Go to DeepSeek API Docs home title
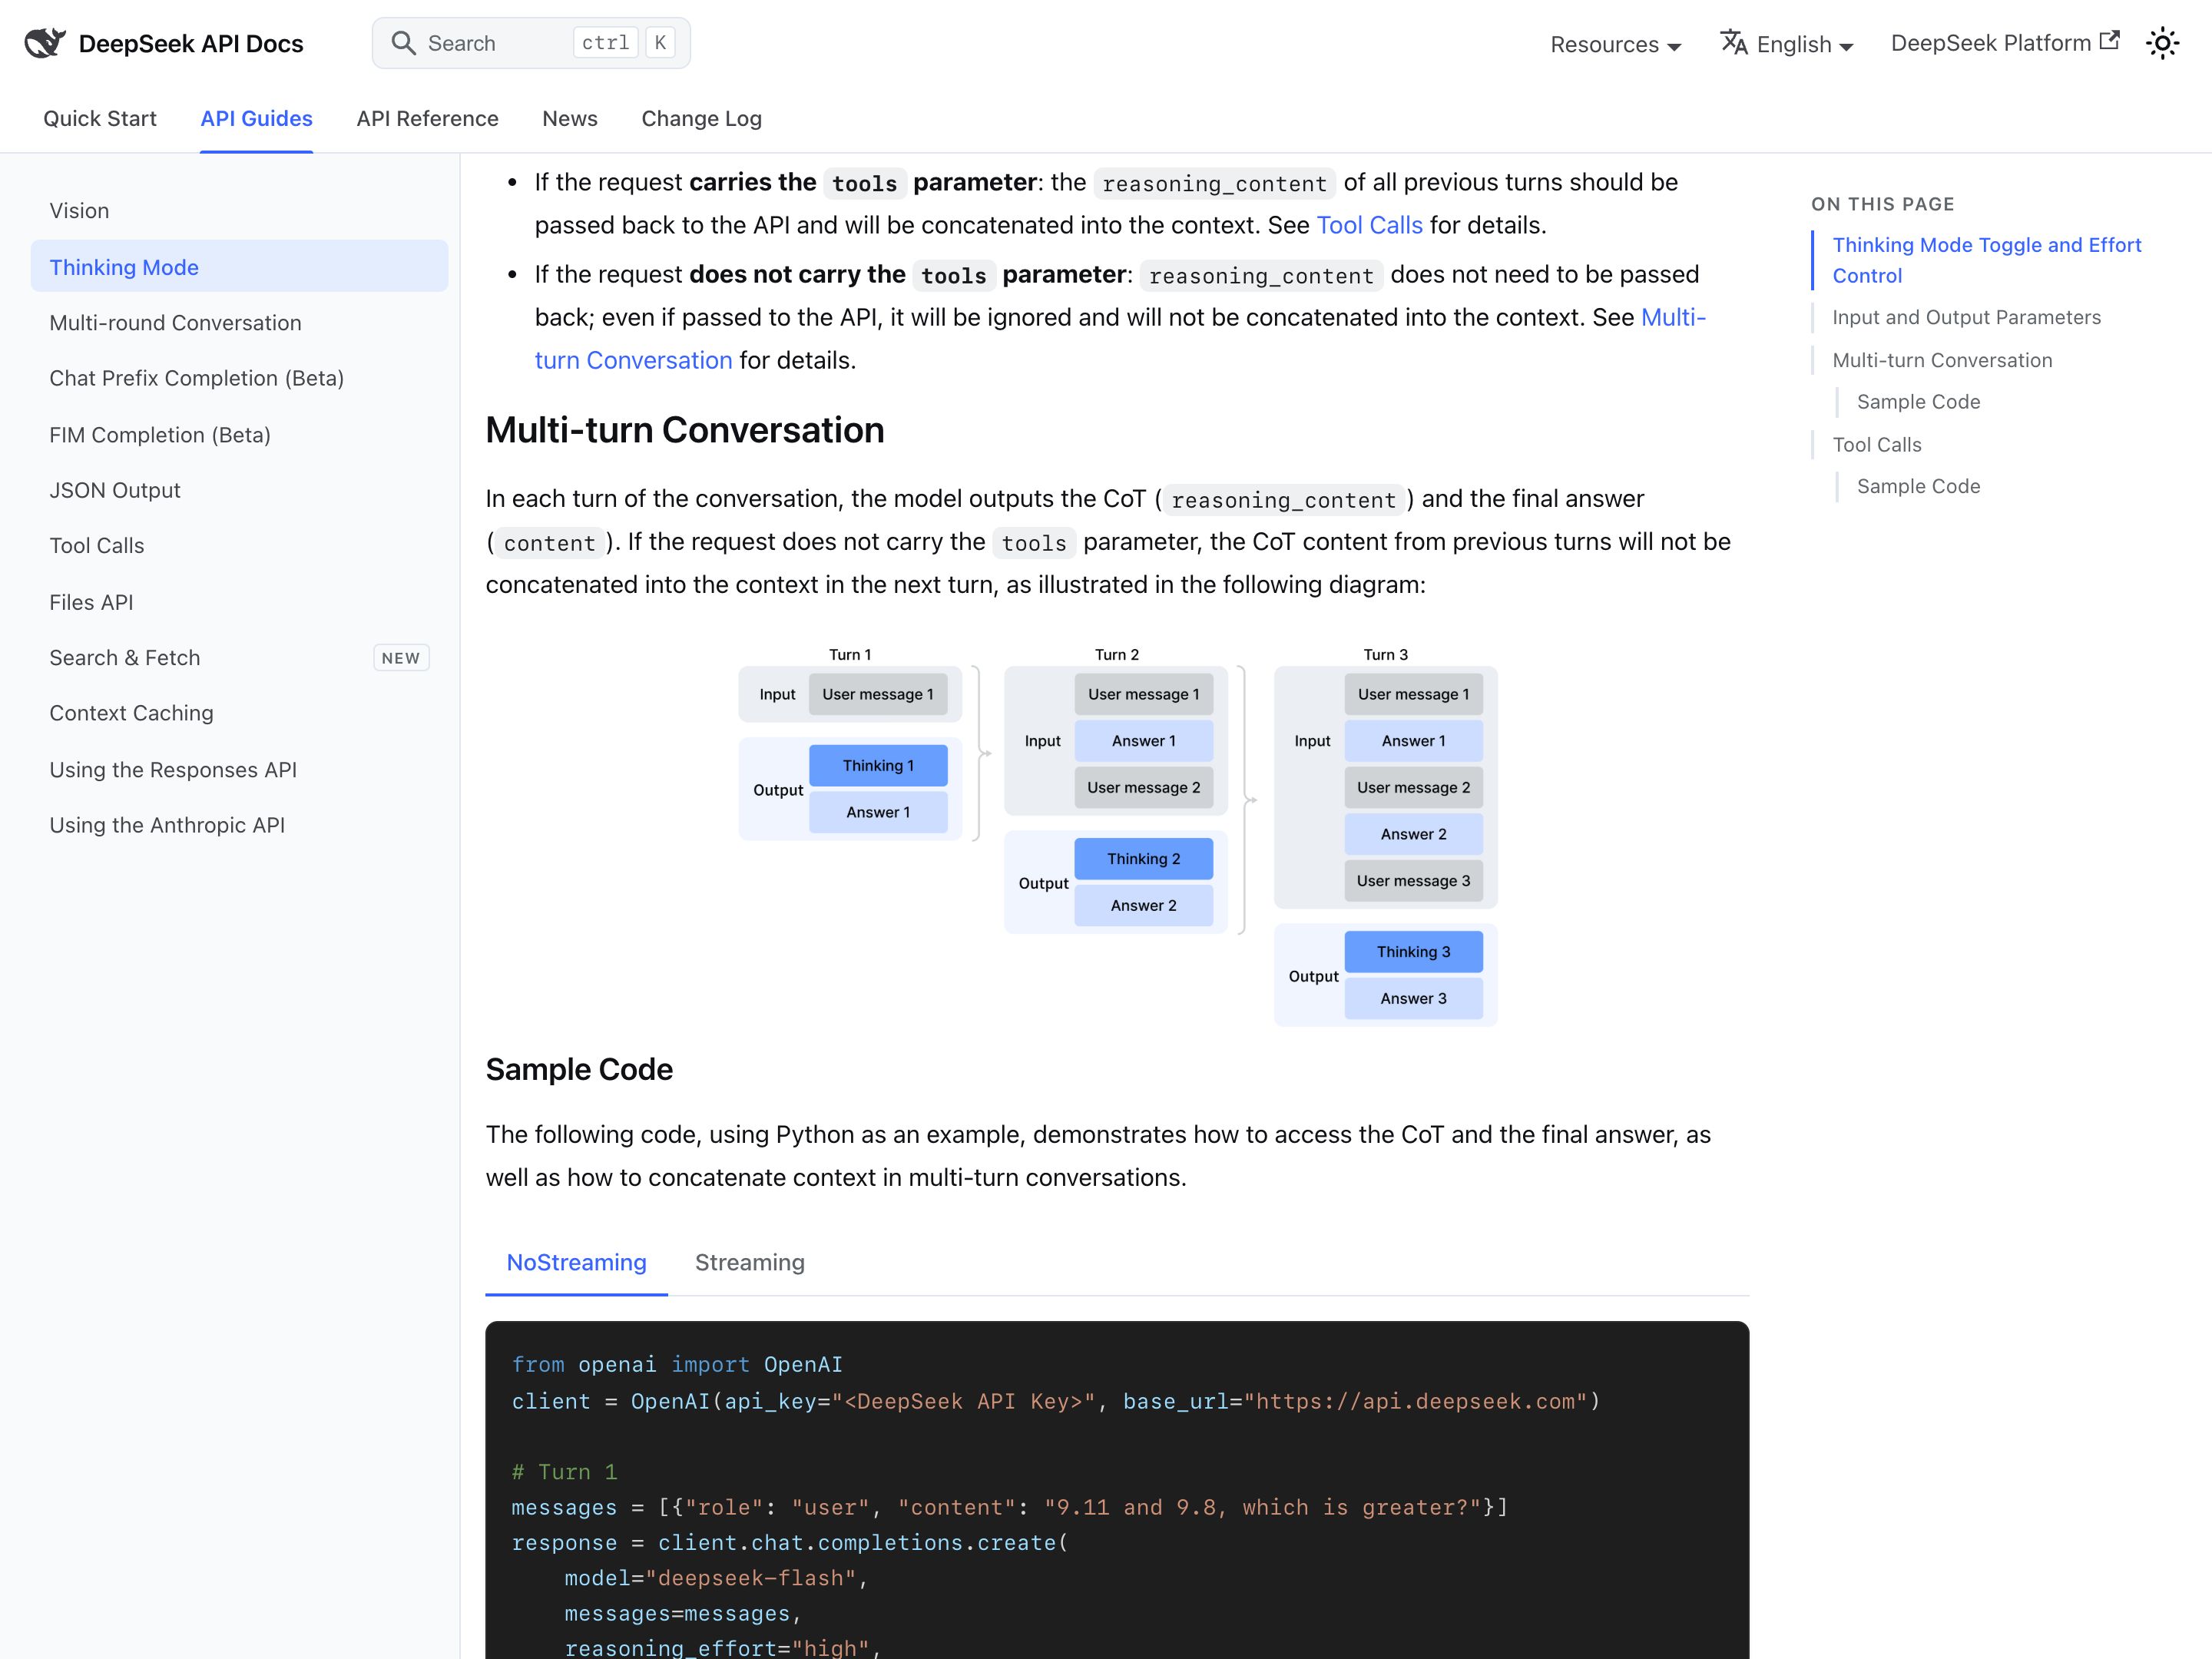Screen dimensions: 2212x1659 [191, 44]
